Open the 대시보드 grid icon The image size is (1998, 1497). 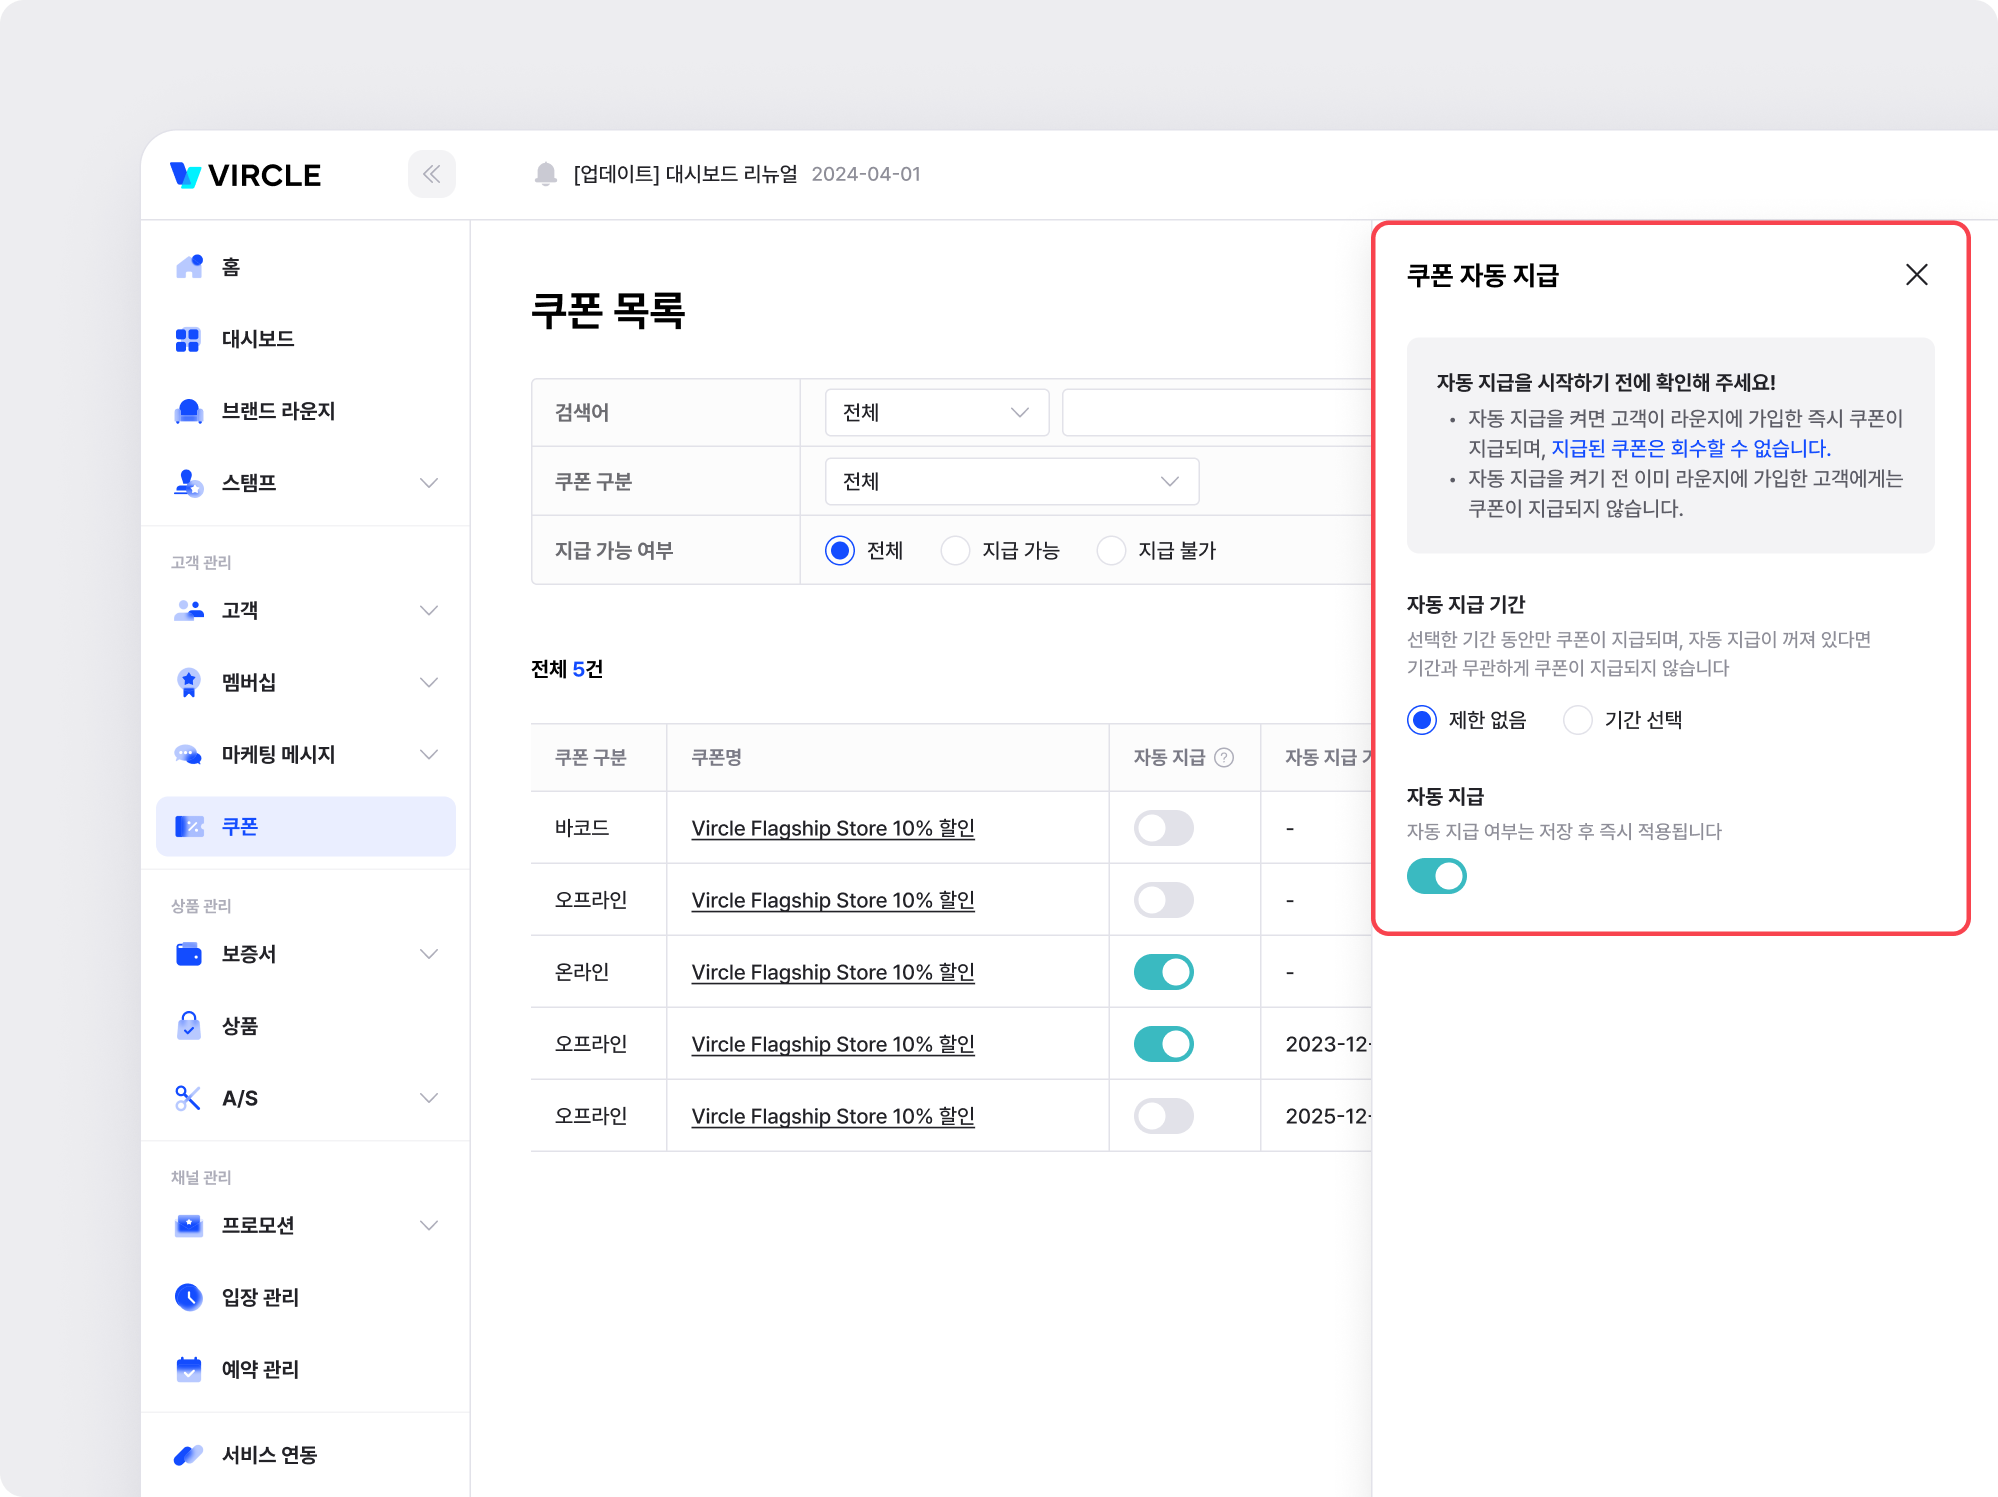(188, 339)
